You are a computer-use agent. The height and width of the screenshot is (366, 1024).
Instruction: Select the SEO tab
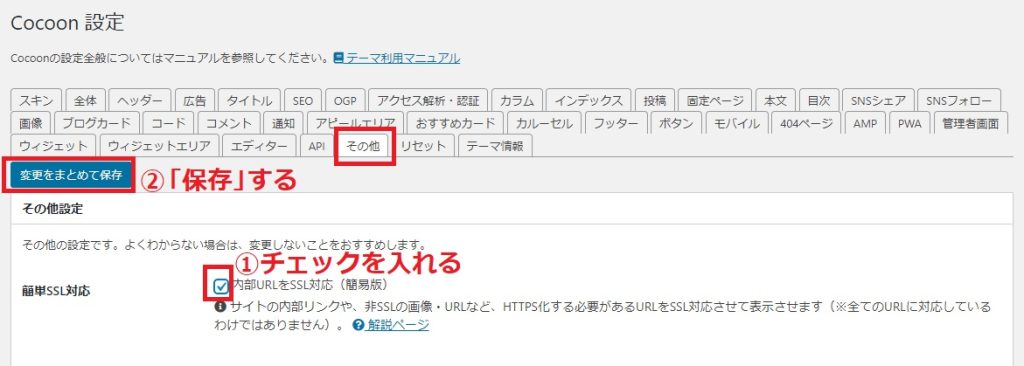pos(303,101)
